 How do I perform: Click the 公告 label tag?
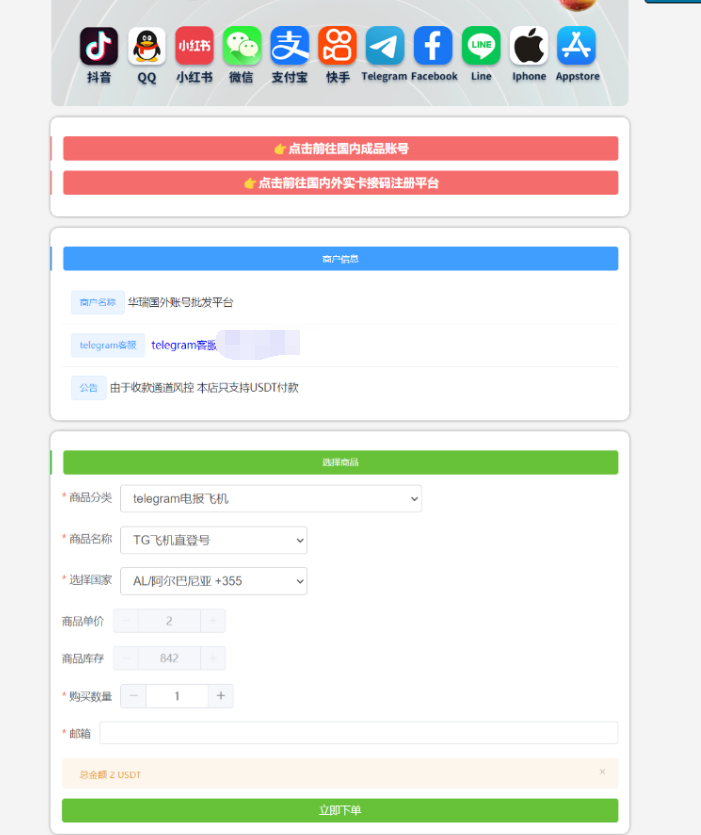88,388
